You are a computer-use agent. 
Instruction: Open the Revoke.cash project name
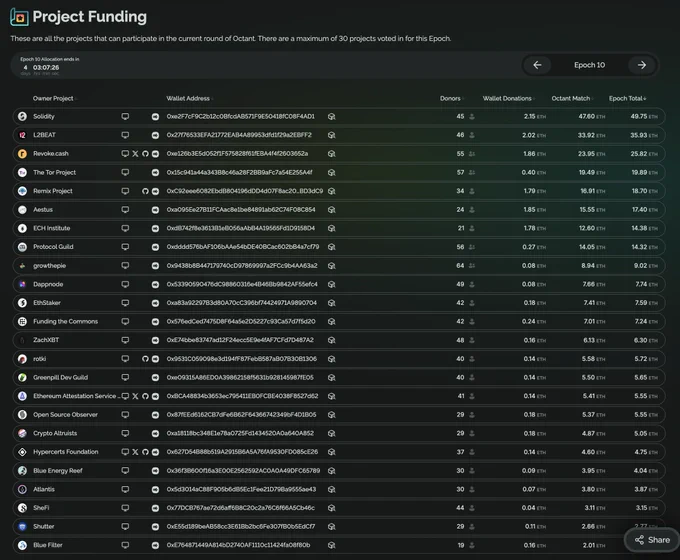point(51,154)
